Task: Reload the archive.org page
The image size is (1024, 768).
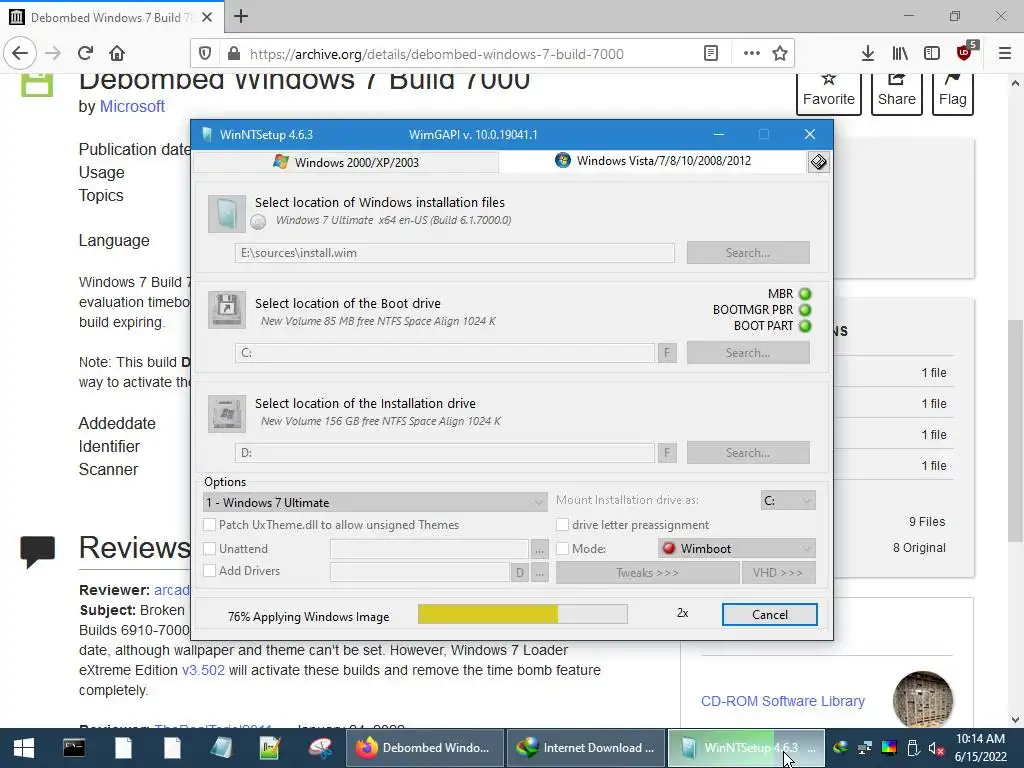Action: pyautogui.click(x=85, y=53)
